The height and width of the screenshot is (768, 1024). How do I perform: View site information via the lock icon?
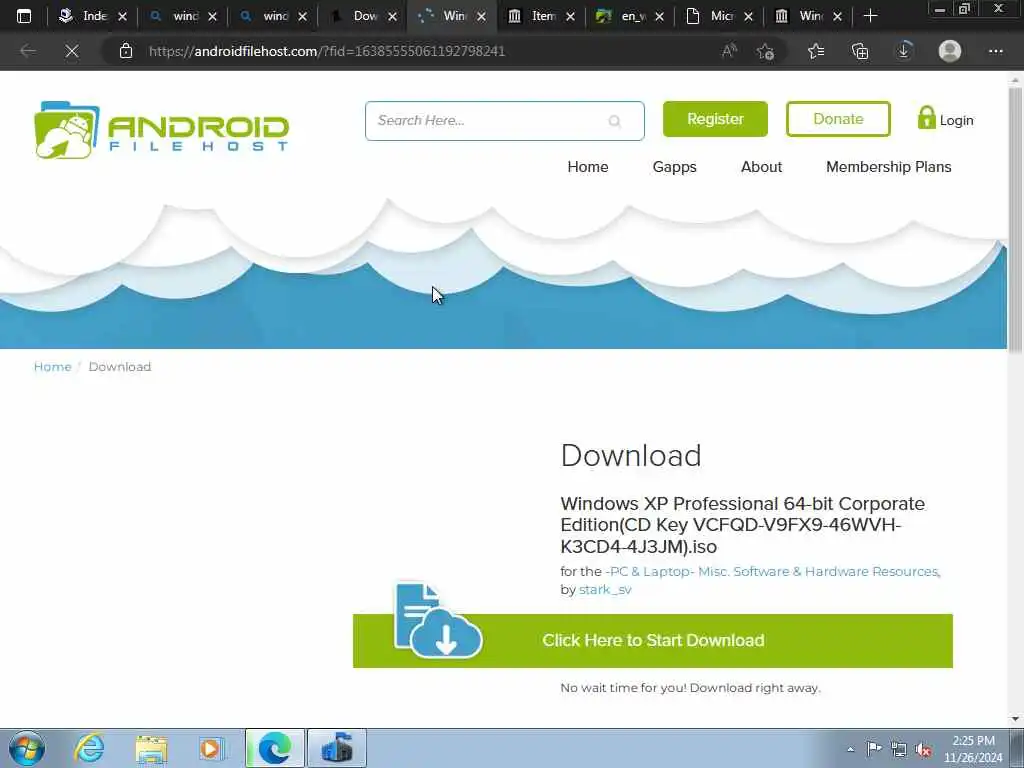pos(126,51)
